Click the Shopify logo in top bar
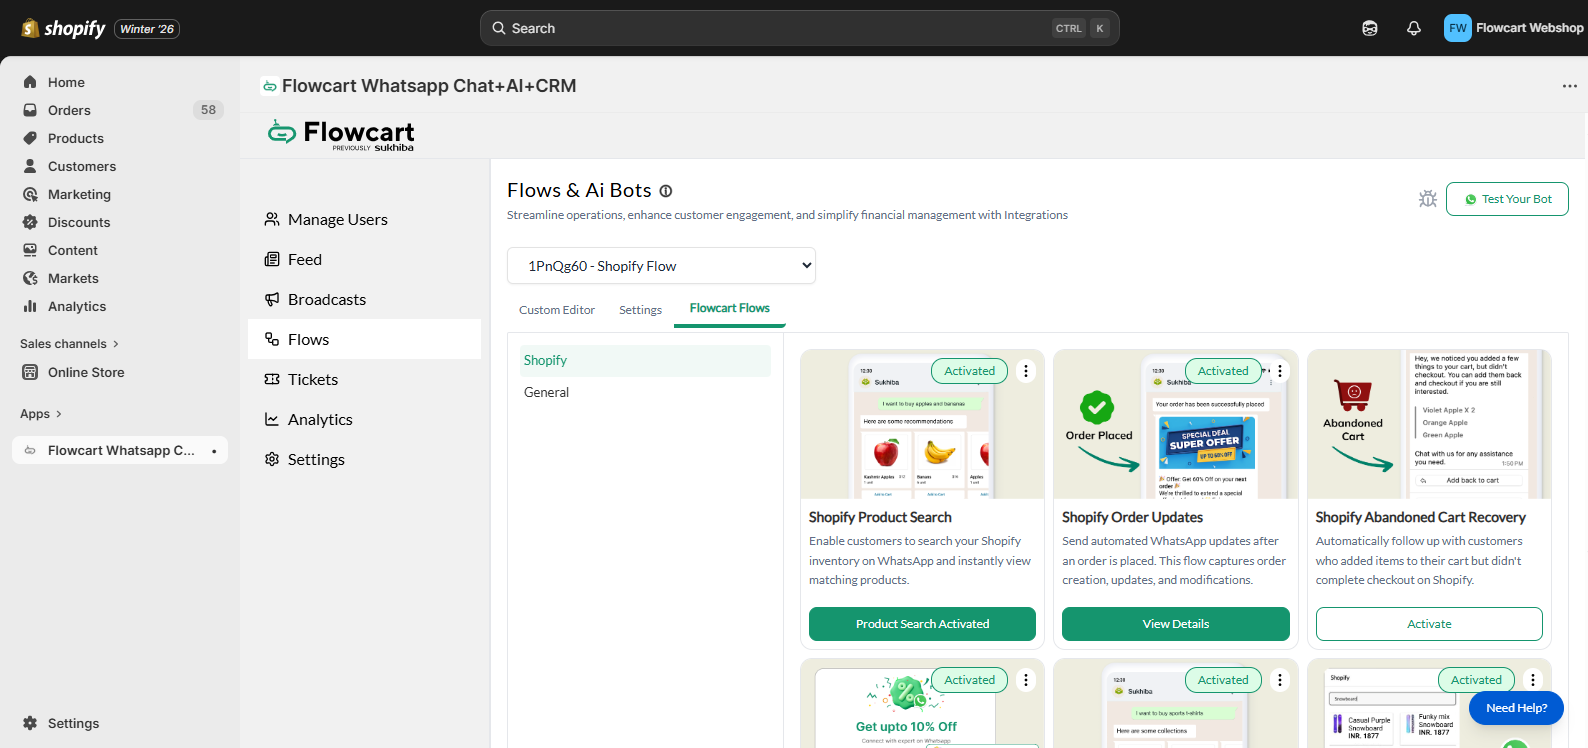 (63, 28)
